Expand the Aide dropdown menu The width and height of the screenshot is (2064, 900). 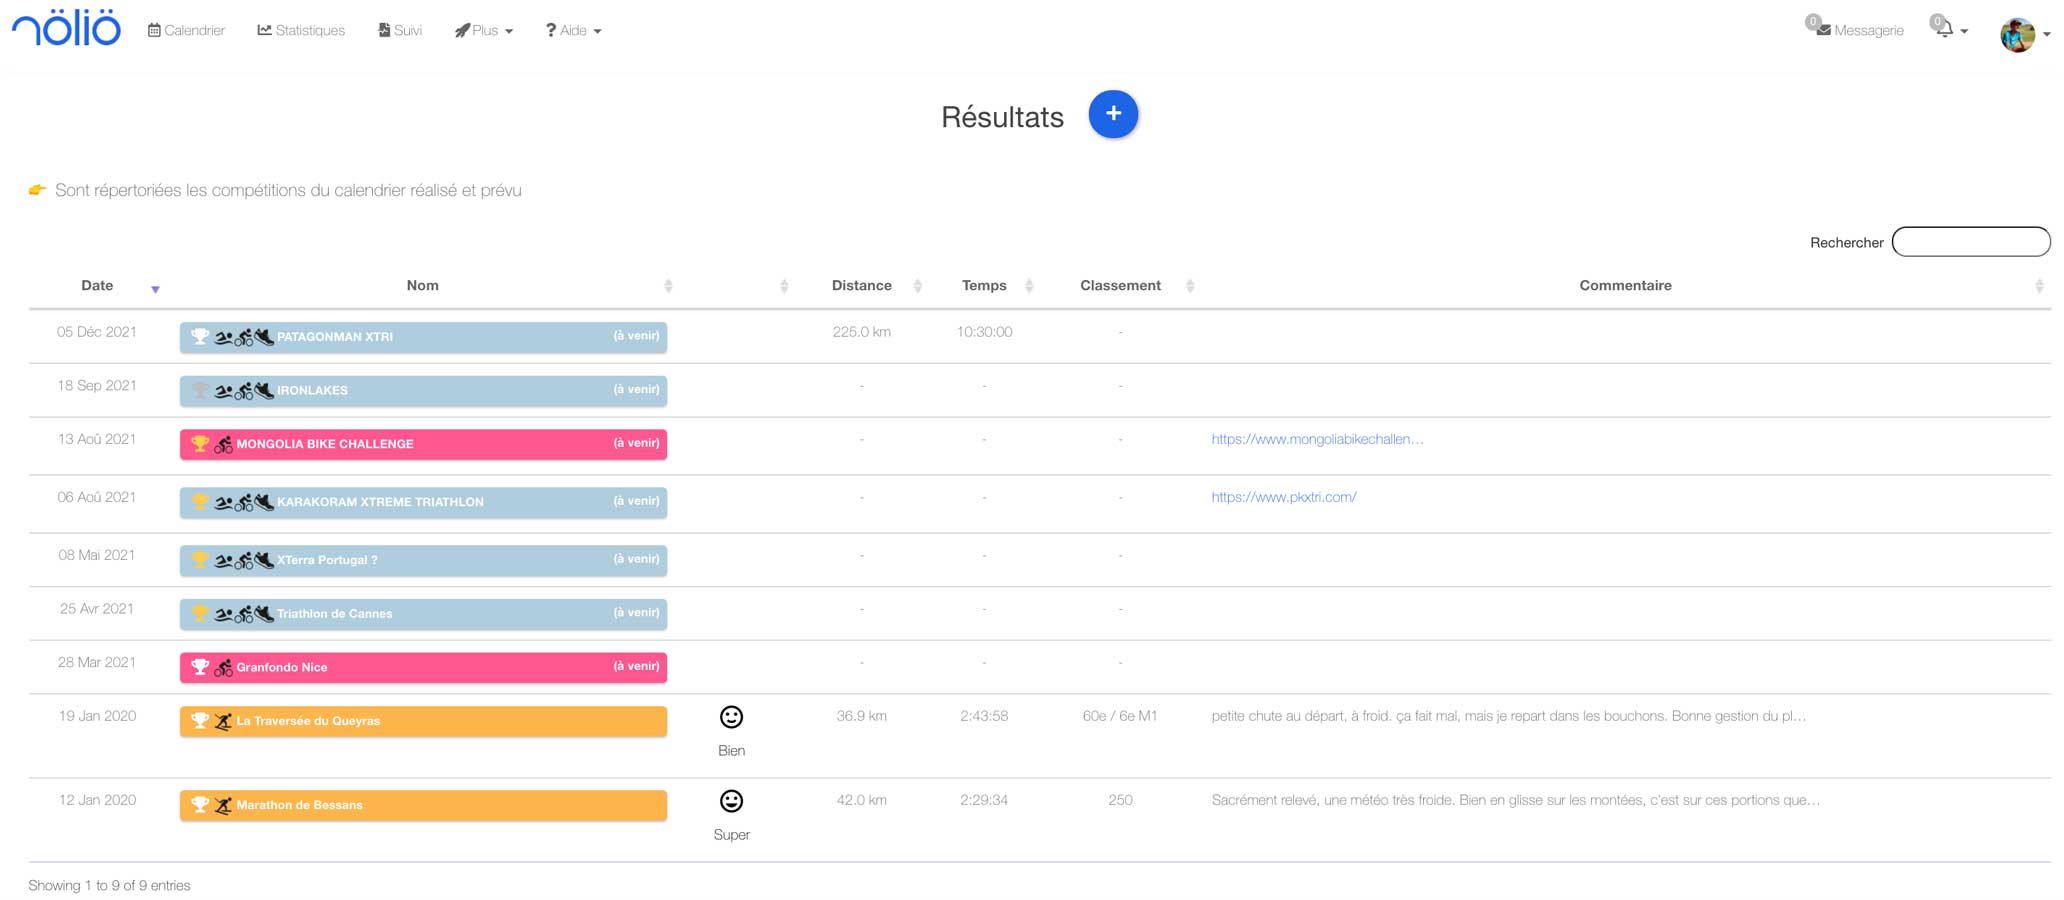coord(573,31)
